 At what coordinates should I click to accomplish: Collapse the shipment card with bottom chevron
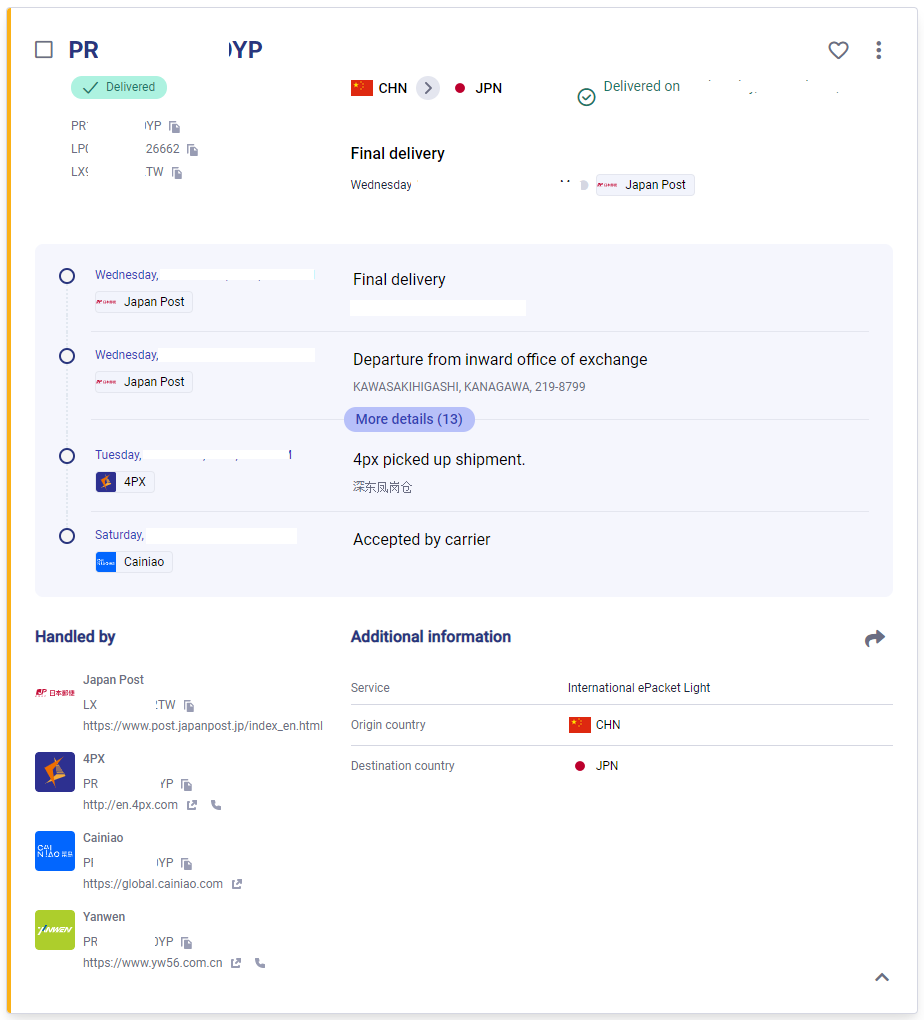pyautogui.click(x=881, y=978)
